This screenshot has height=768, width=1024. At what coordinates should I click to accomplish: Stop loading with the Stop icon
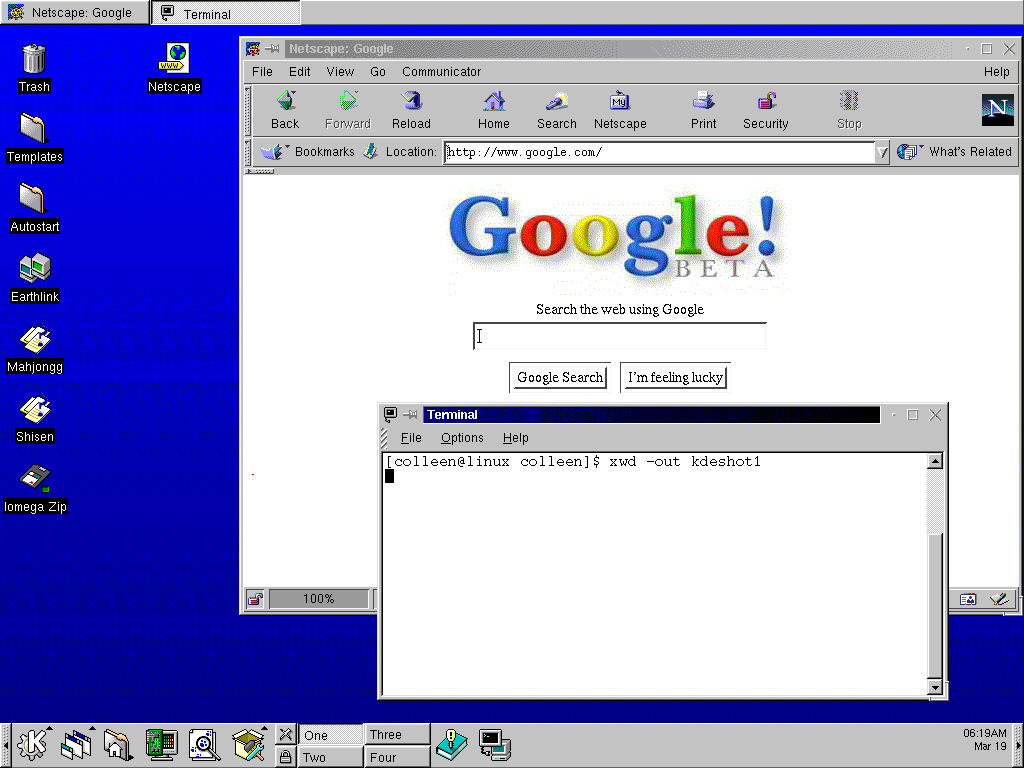(849, 110)
